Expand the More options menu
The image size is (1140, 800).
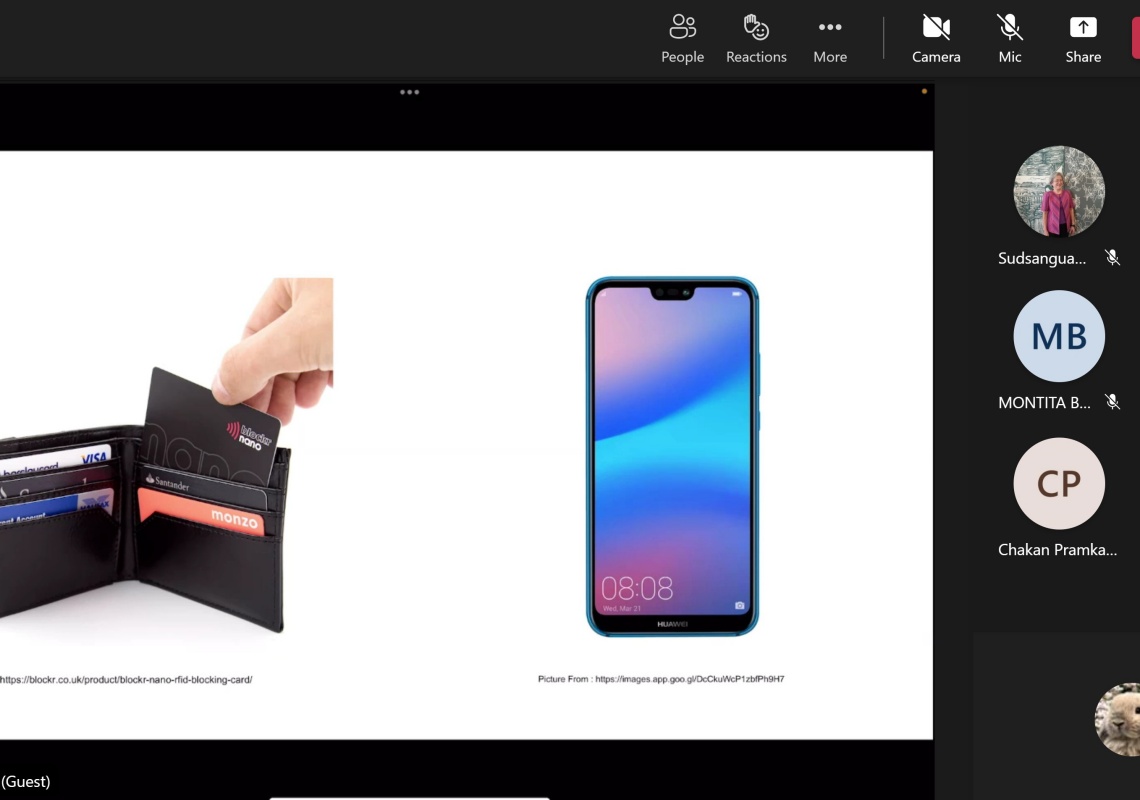pos(830,39)
